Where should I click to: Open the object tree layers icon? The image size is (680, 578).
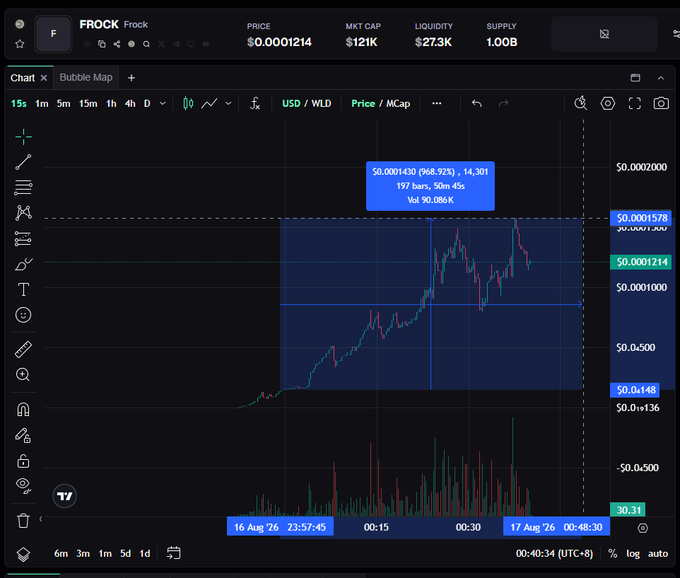[23, 554]
